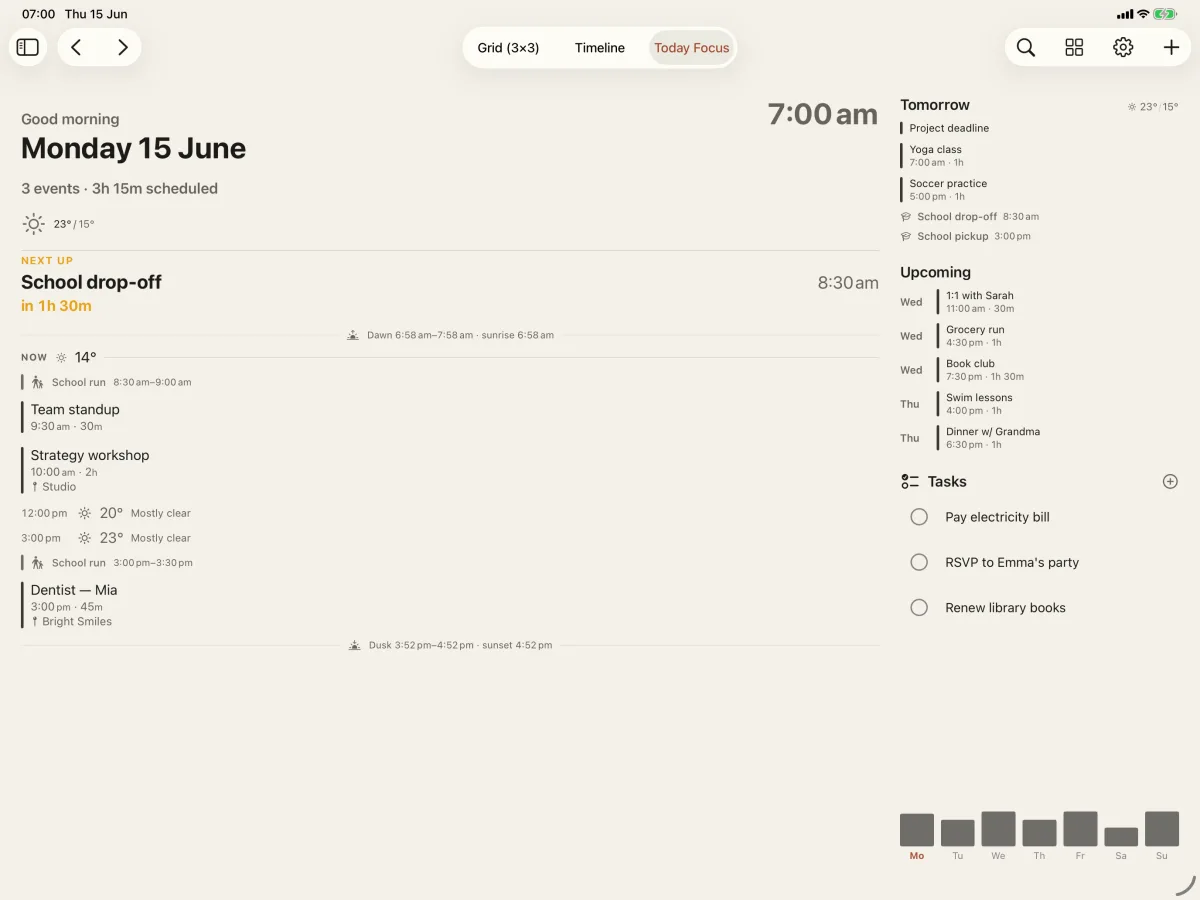The width and height of the screenshot is (1200, 900).
Task: Open Book club upcoming event
Action: tap(985, 370)
